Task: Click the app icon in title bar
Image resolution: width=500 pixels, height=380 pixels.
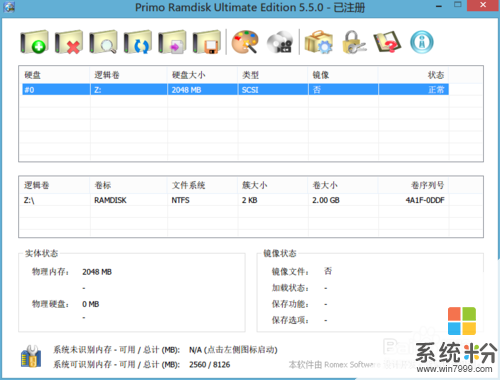Action: (x=9, y=7)
